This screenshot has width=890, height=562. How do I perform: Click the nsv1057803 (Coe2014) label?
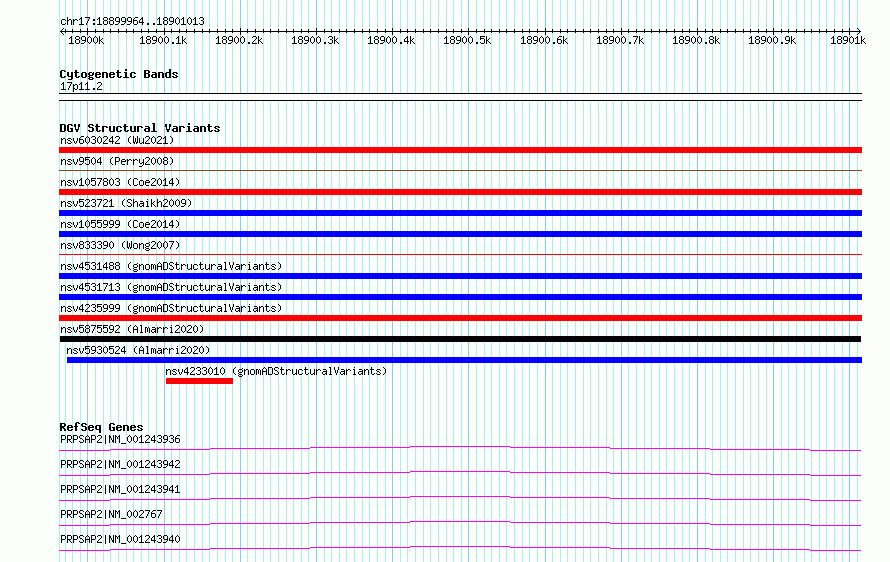pyautogui.click(x=120, y=182)
